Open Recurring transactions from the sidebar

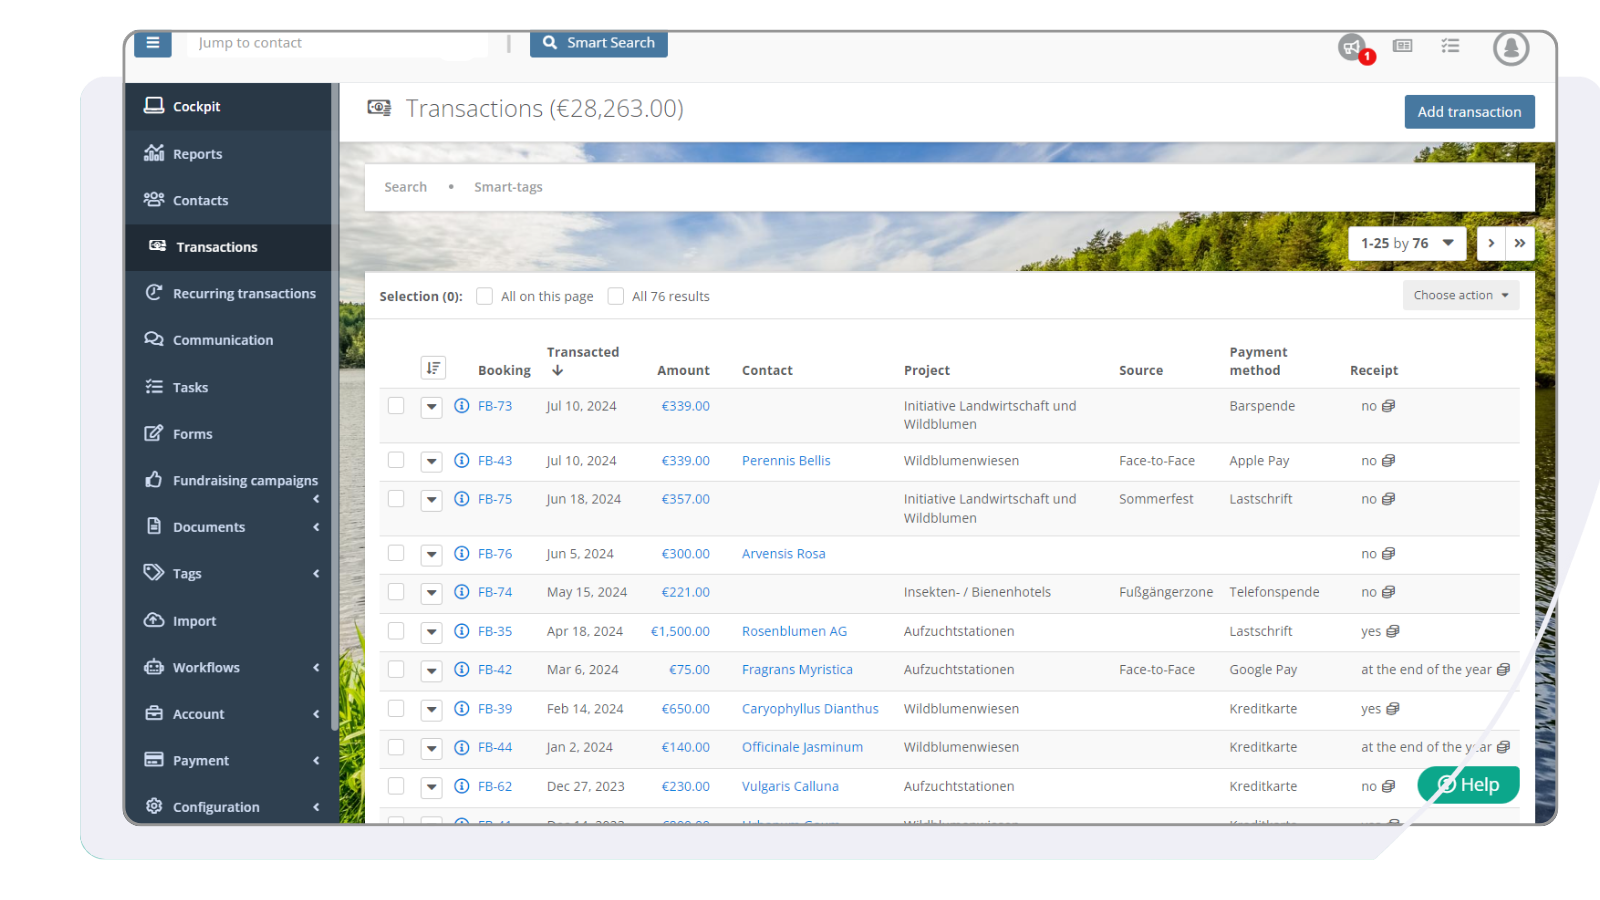(243, 293)
